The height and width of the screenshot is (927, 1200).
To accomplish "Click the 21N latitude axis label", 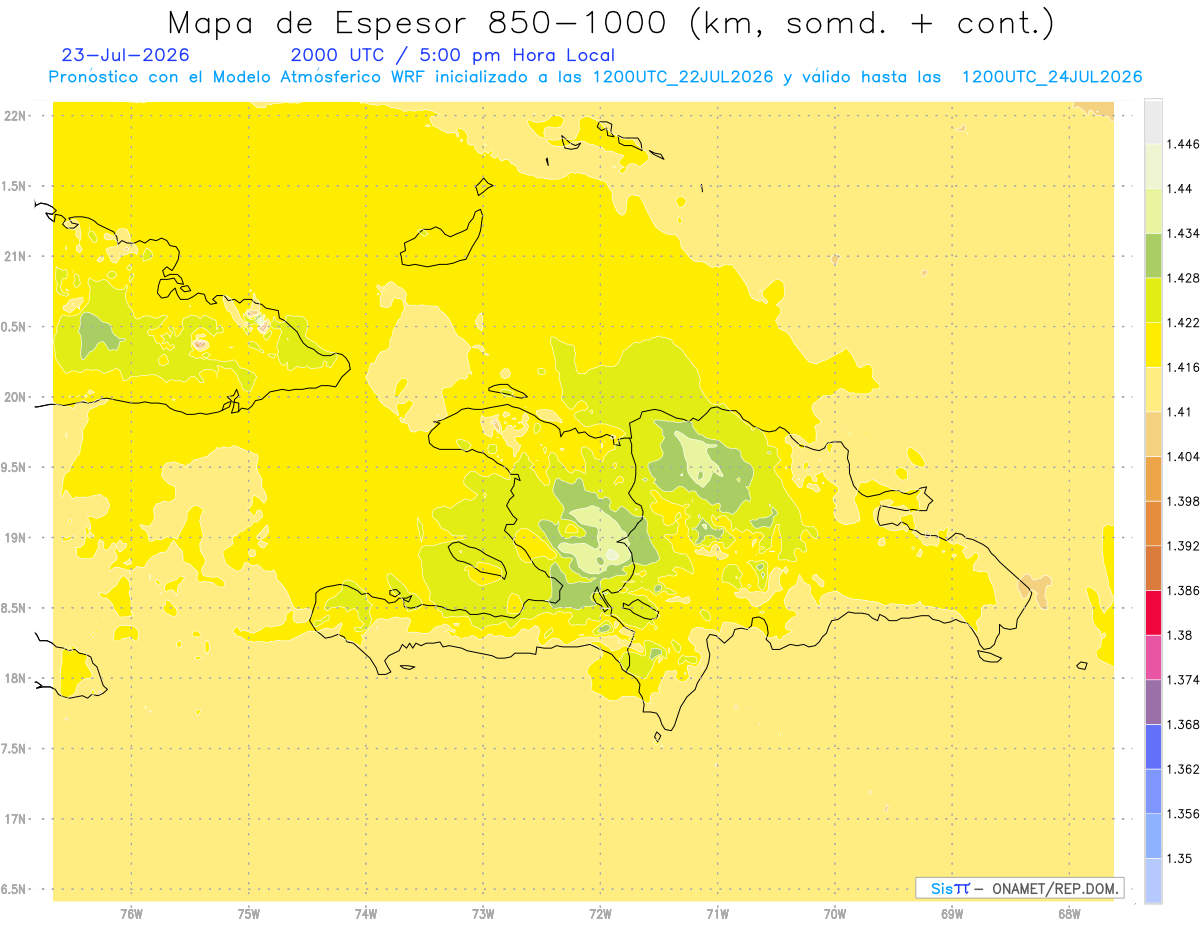I will tap(15, 257).
